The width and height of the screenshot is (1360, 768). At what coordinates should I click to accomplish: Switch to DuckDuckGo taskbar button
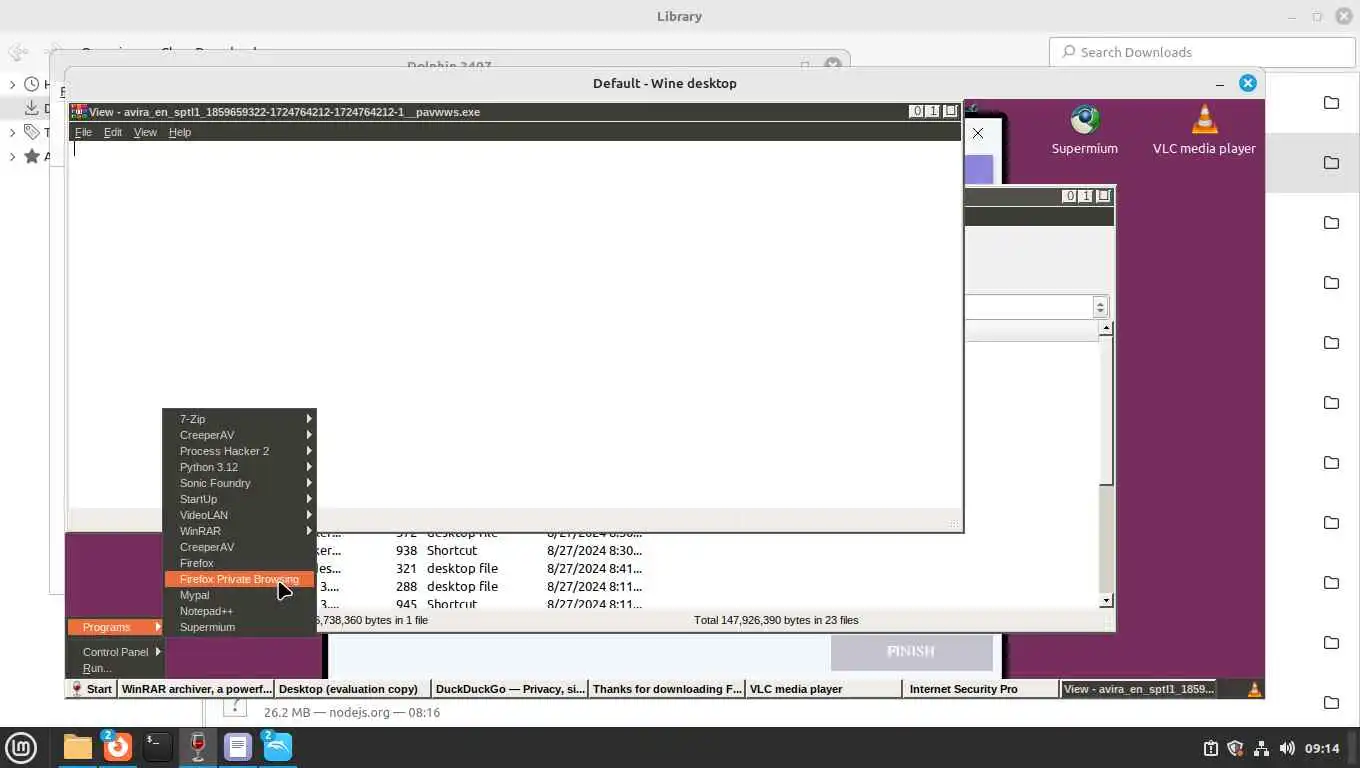[x=510, y=689]
